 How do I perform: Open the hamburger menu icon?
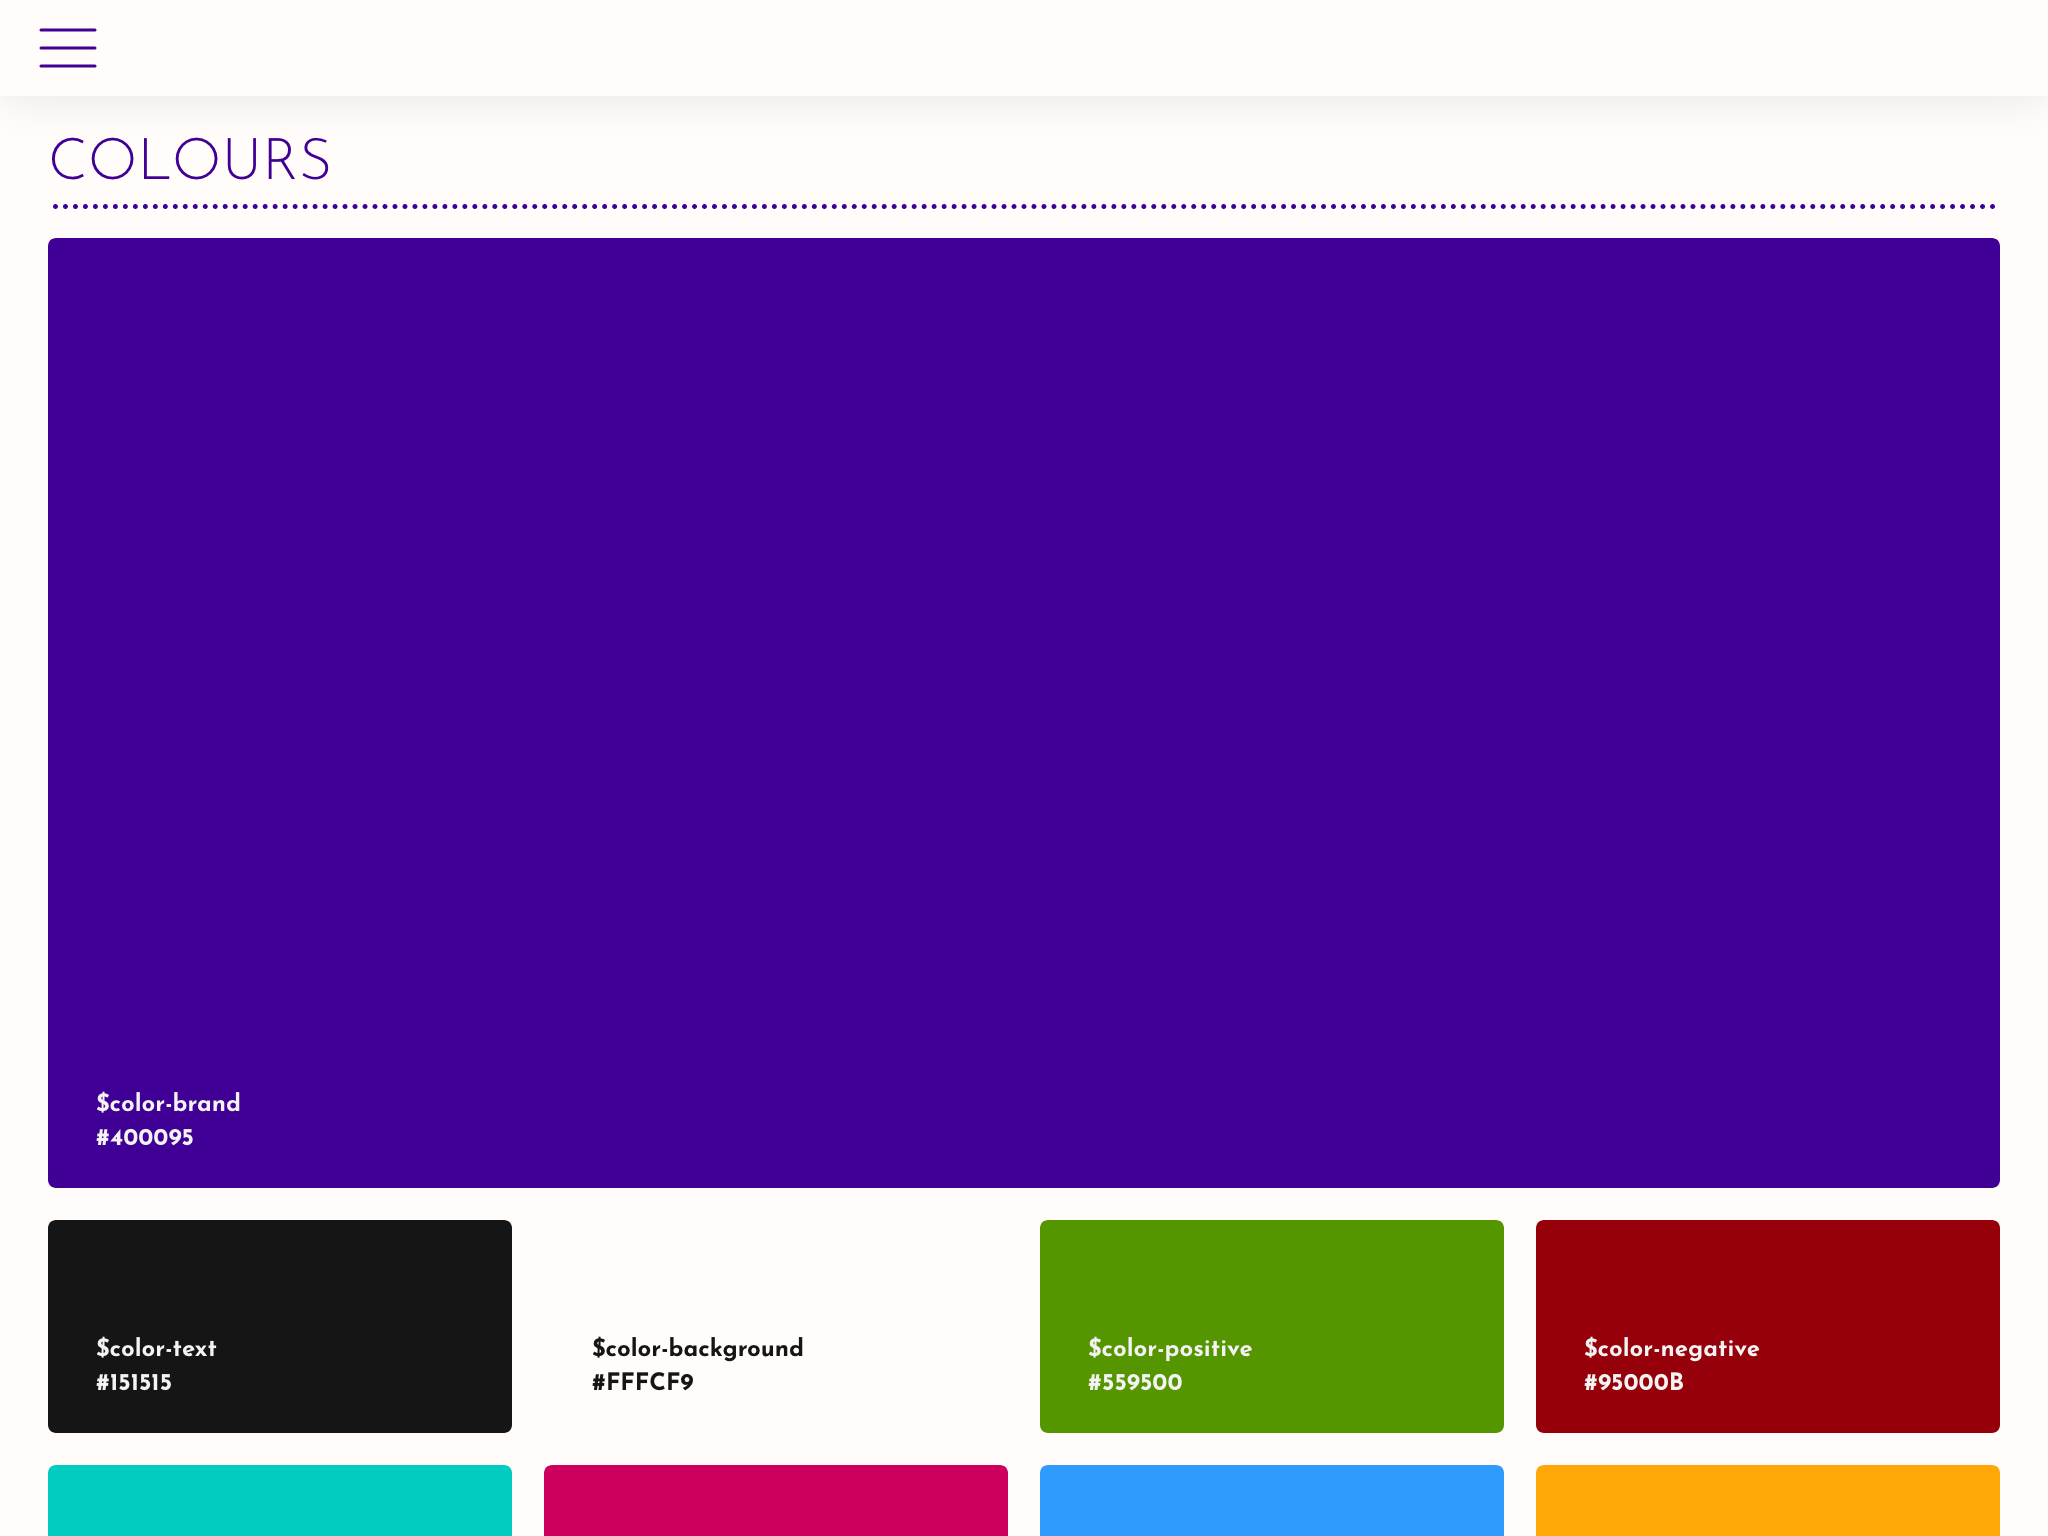click(x=68, y=48)
